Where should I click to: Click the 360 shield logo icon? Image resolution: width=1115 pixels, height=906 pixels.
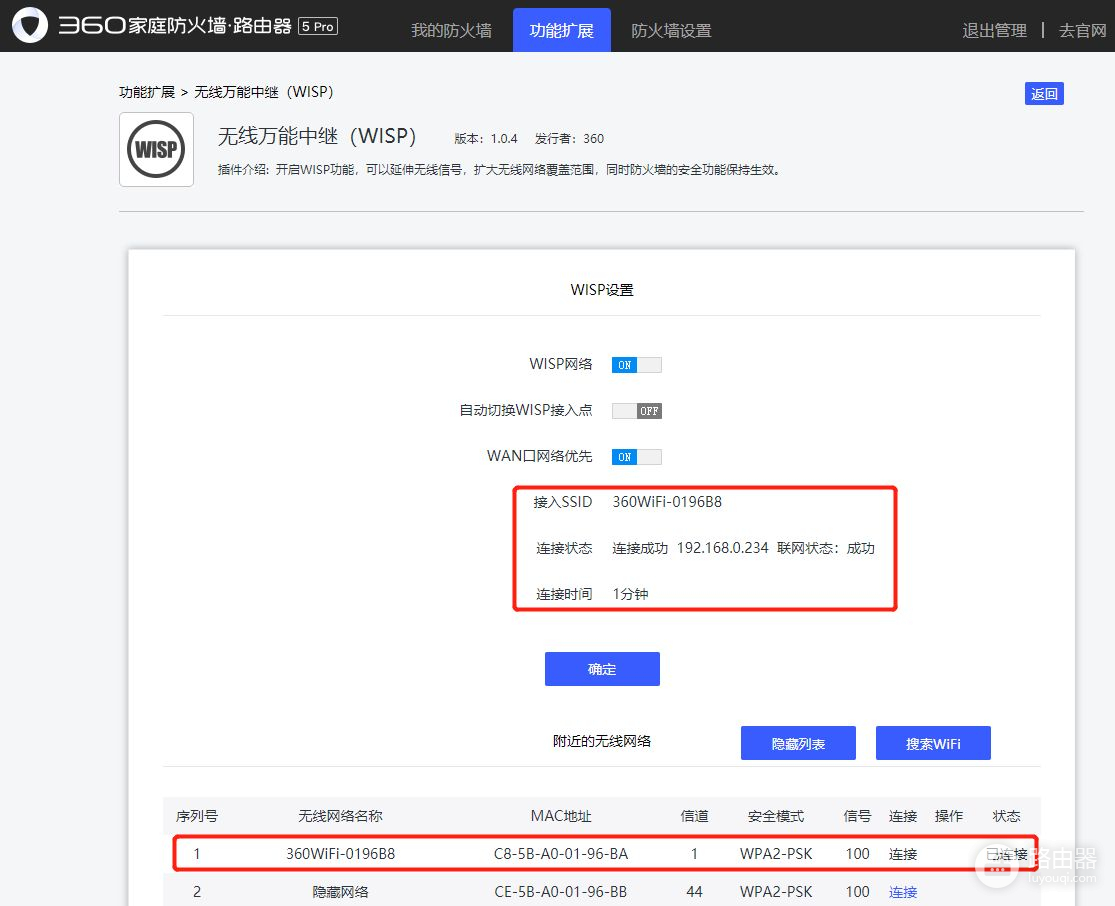(x=30, y=26)
